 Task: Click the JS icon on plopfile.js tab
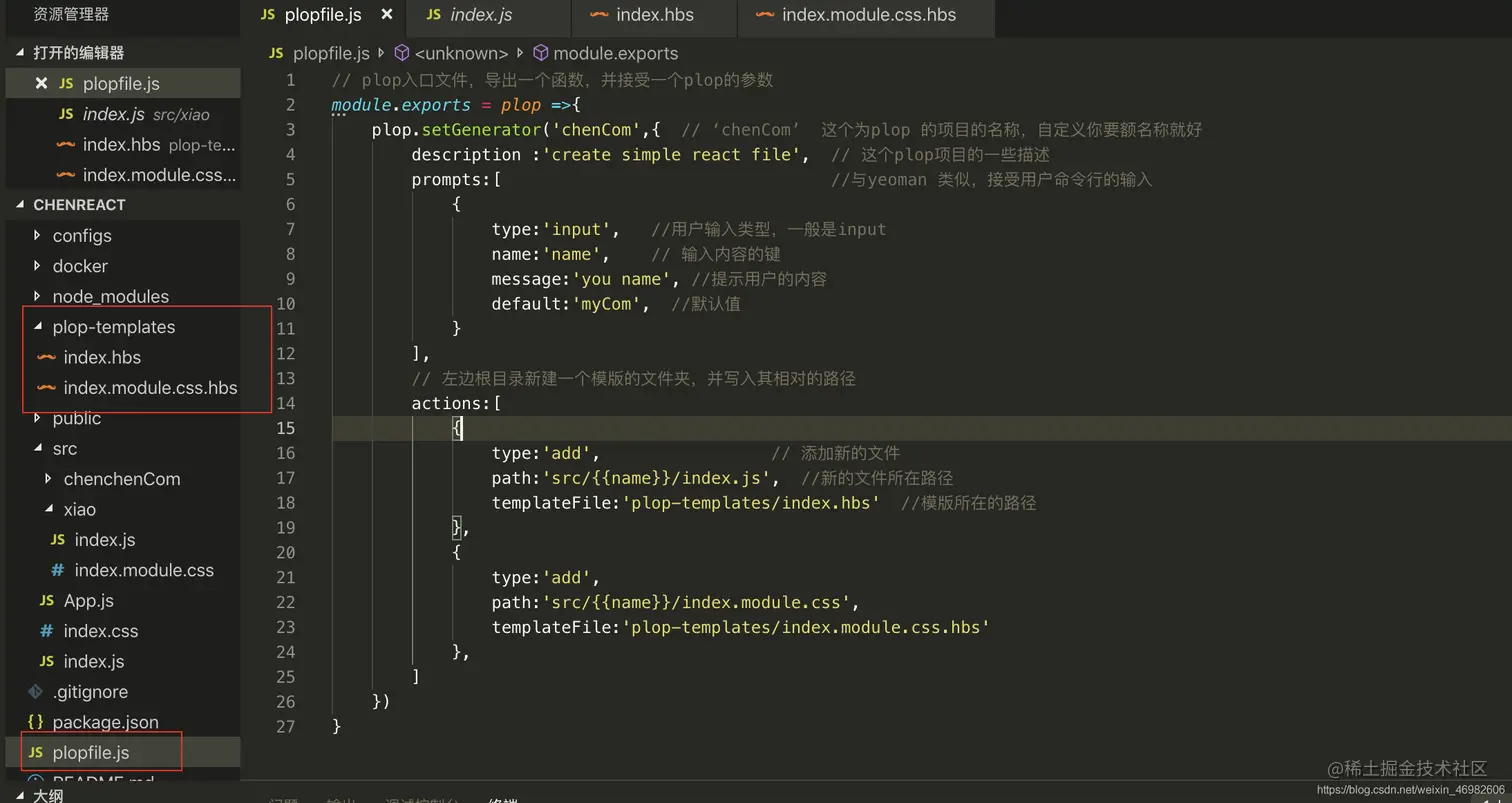267,15
